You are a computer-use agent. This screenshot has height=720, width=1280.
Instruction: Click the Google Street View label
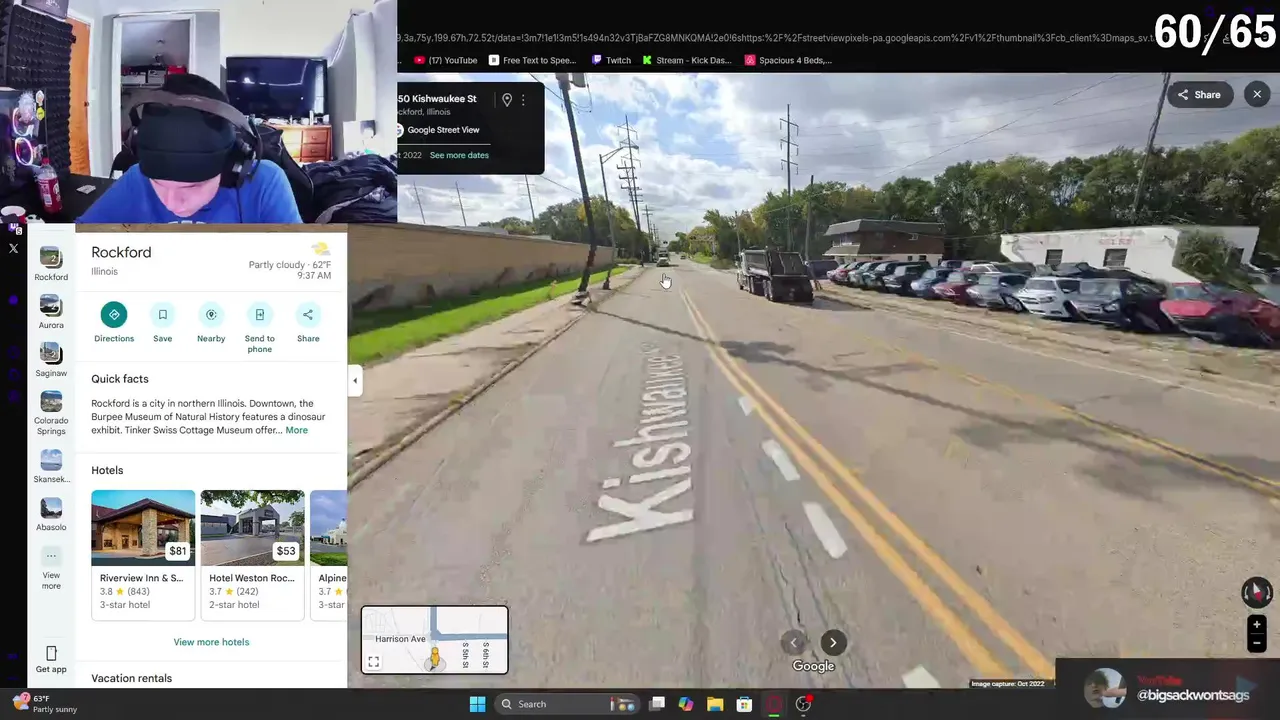443,130
